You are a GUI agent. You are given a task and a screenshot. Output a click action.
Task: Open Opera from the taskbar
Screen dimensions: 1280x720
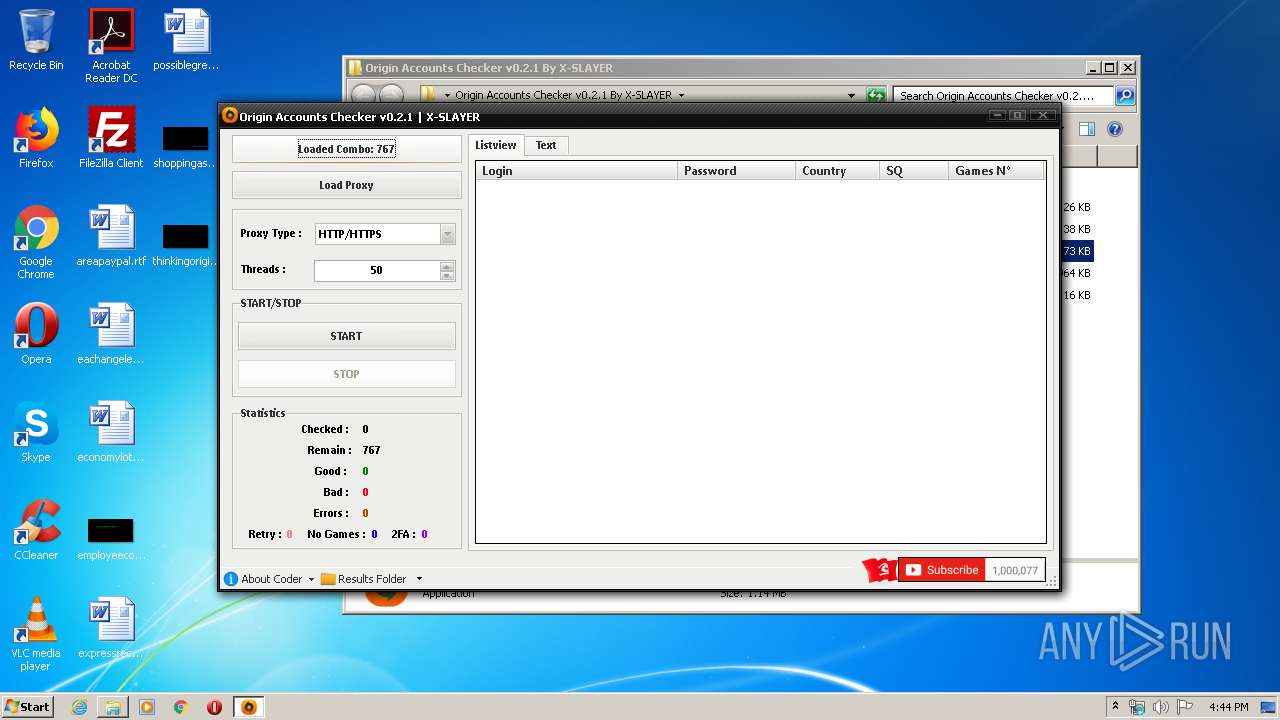[x=214, y=707]
